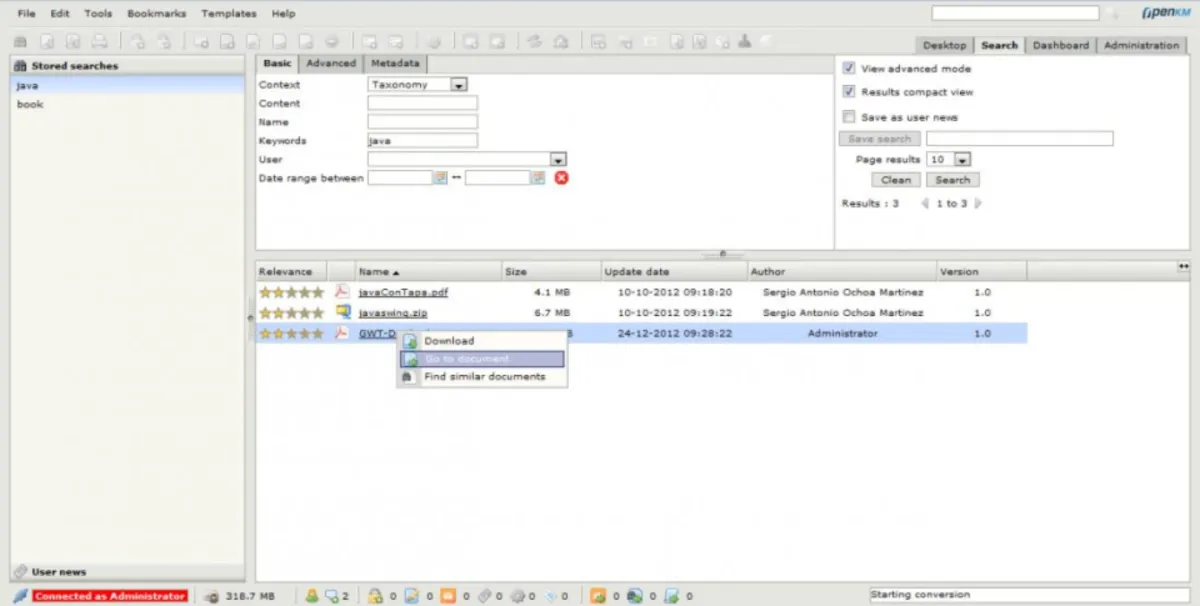Open the User dropdown
The image size is (1200, 606).
467,159
